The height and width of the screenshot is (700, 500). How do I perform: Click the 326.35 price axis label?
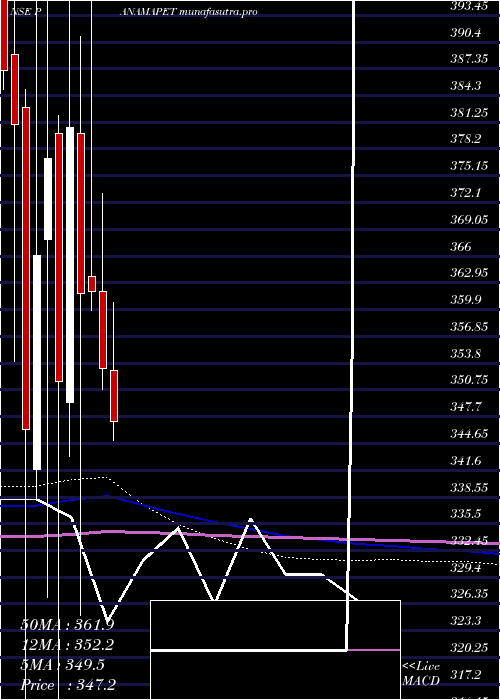pyautogui.click(x=471, y=594)
